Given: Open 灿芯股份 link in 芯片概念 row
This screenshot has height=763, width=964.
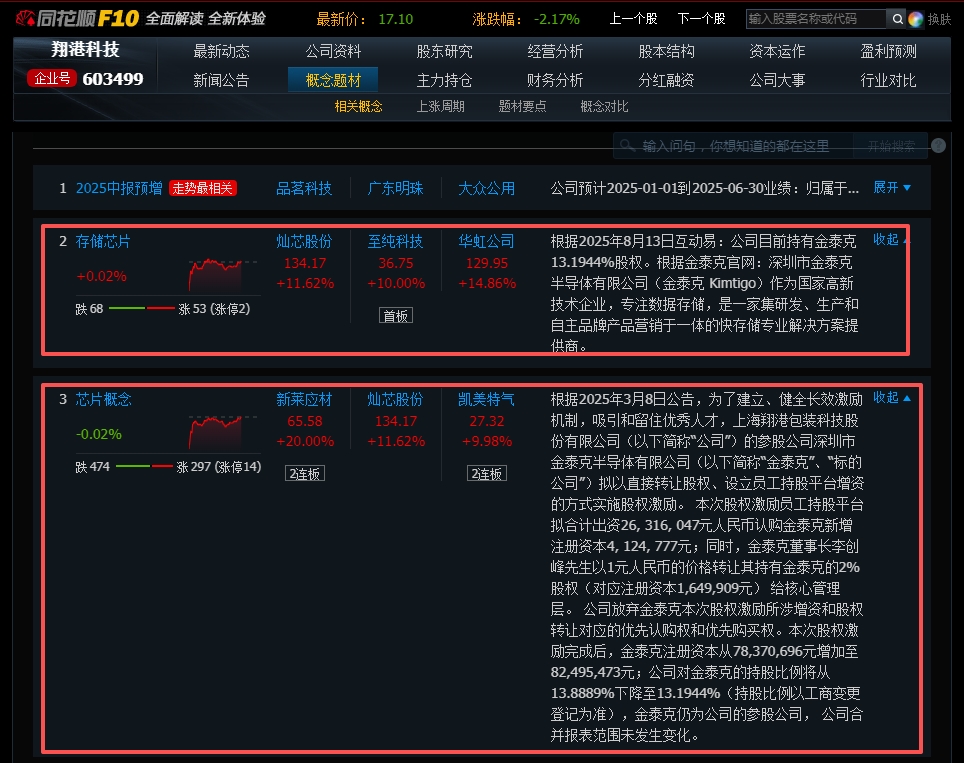Looking at the screenshot, I should 395,399.
